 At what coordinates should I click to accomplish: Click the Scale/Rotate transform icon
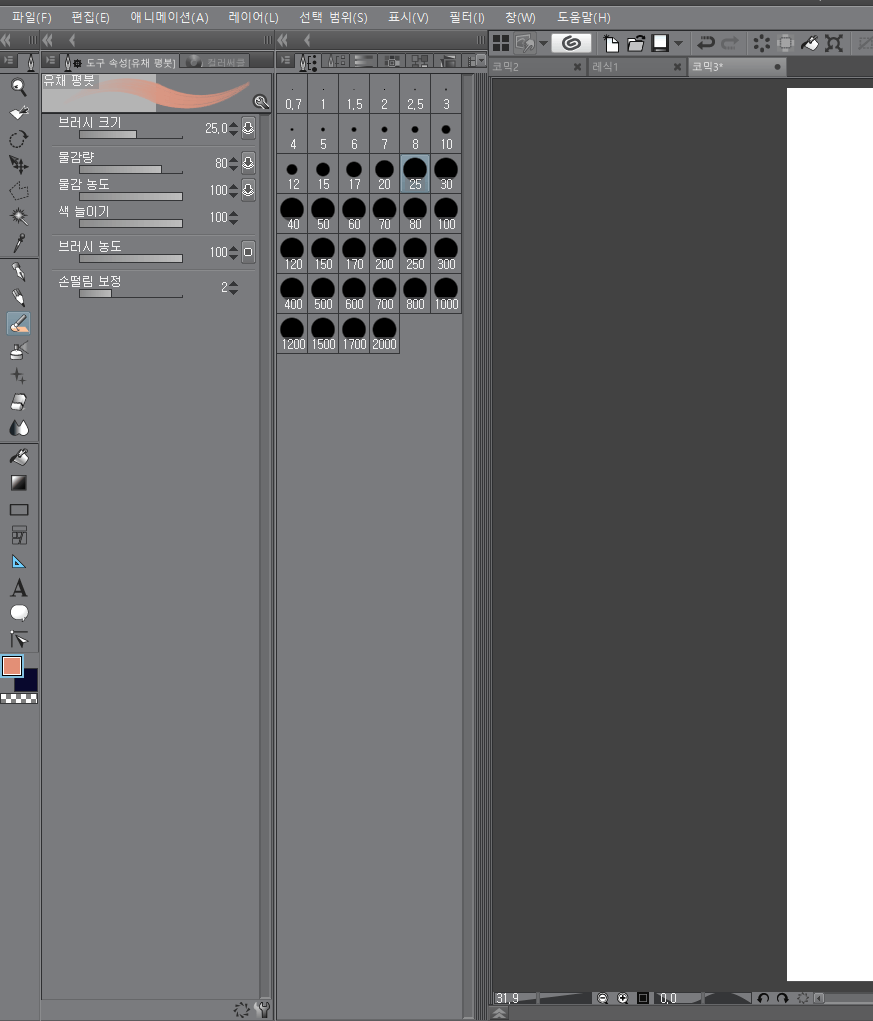coord(834,43)
